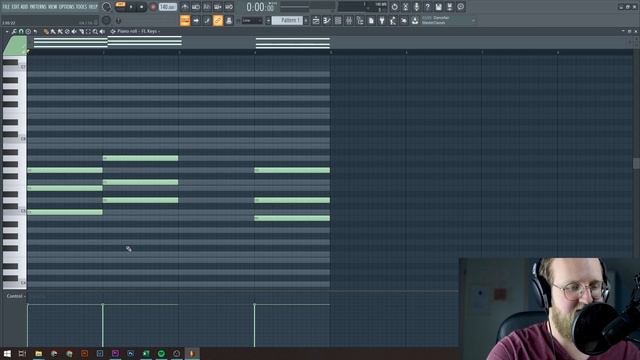Click the play button in transport
640x360 pixels.
pos(131,7)
